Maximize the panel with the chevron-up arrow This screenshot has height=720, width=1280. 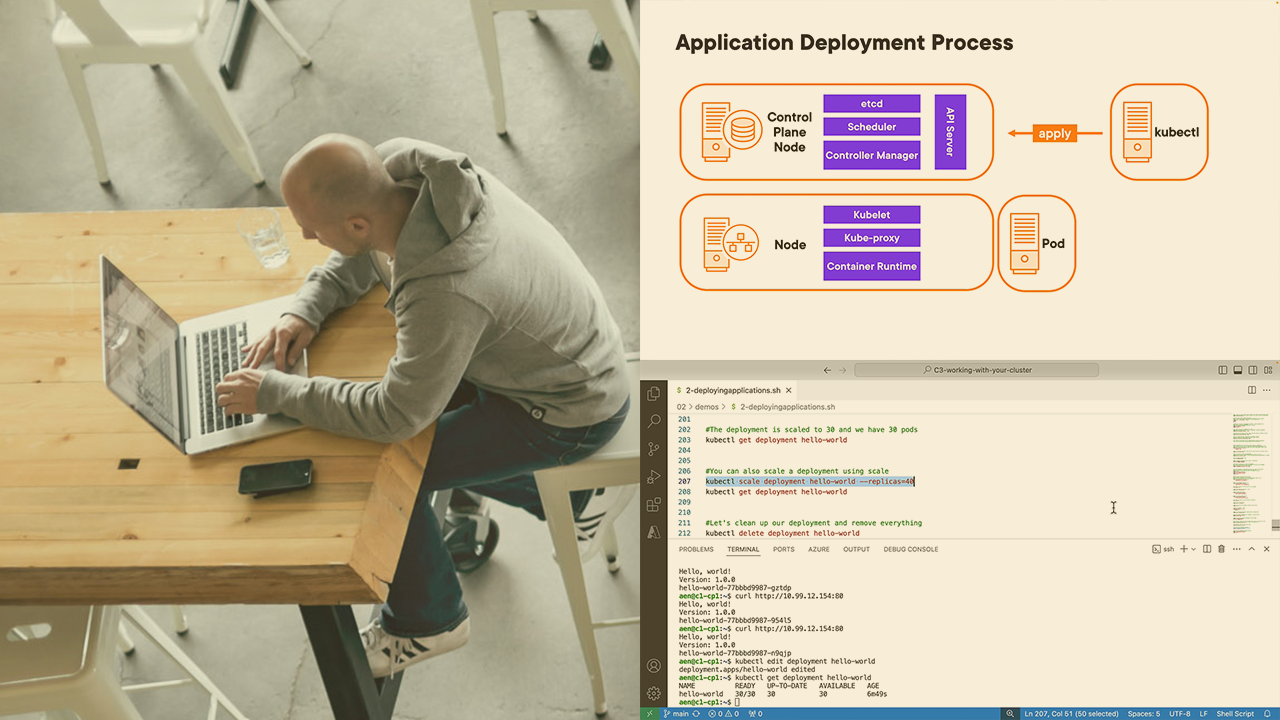point(1251,549)
